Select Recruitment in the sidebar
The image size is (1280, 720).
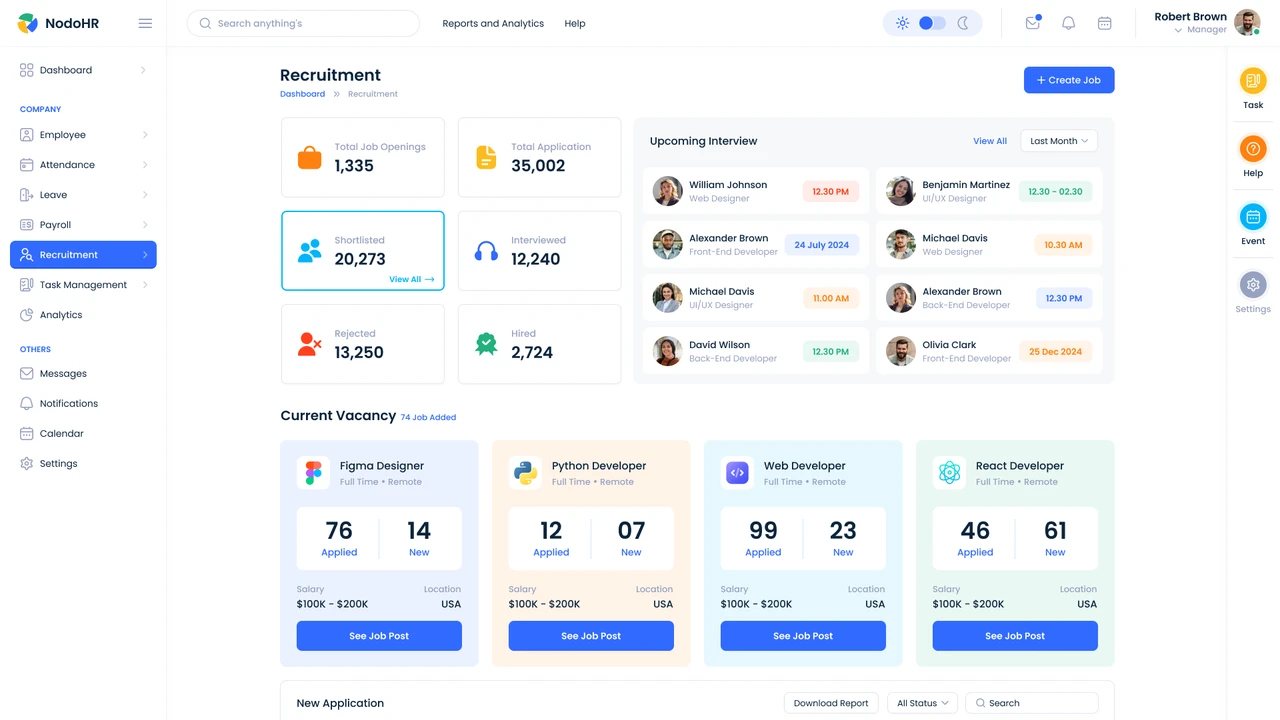point(83,255)
